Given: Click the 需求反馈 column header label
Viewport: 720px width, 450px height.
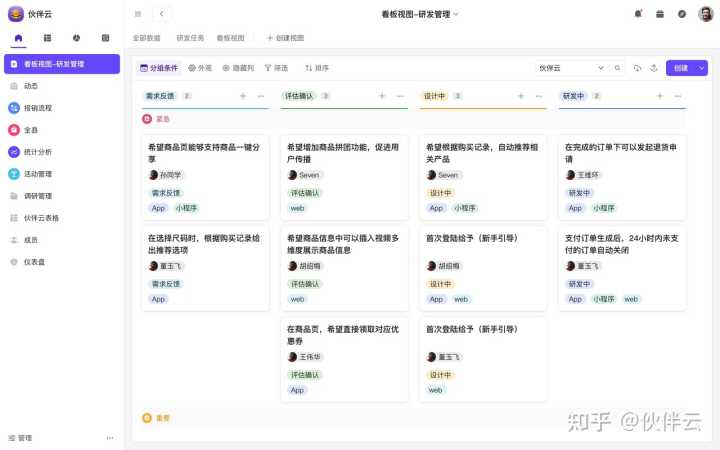Looking at the screenshot, I should pyautogui.click(x=160, y=96).
